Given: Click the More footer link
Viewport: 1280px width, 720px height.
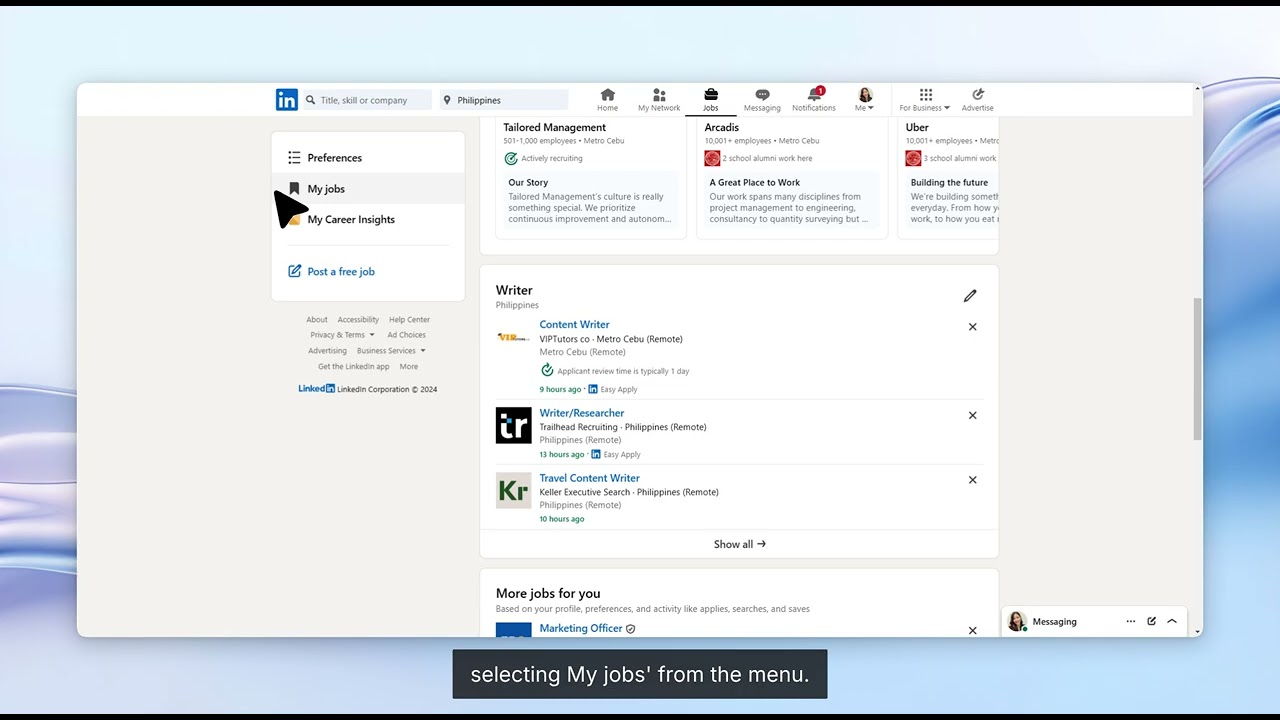Looking at the screenshot, I should click(x=409, y=367).
